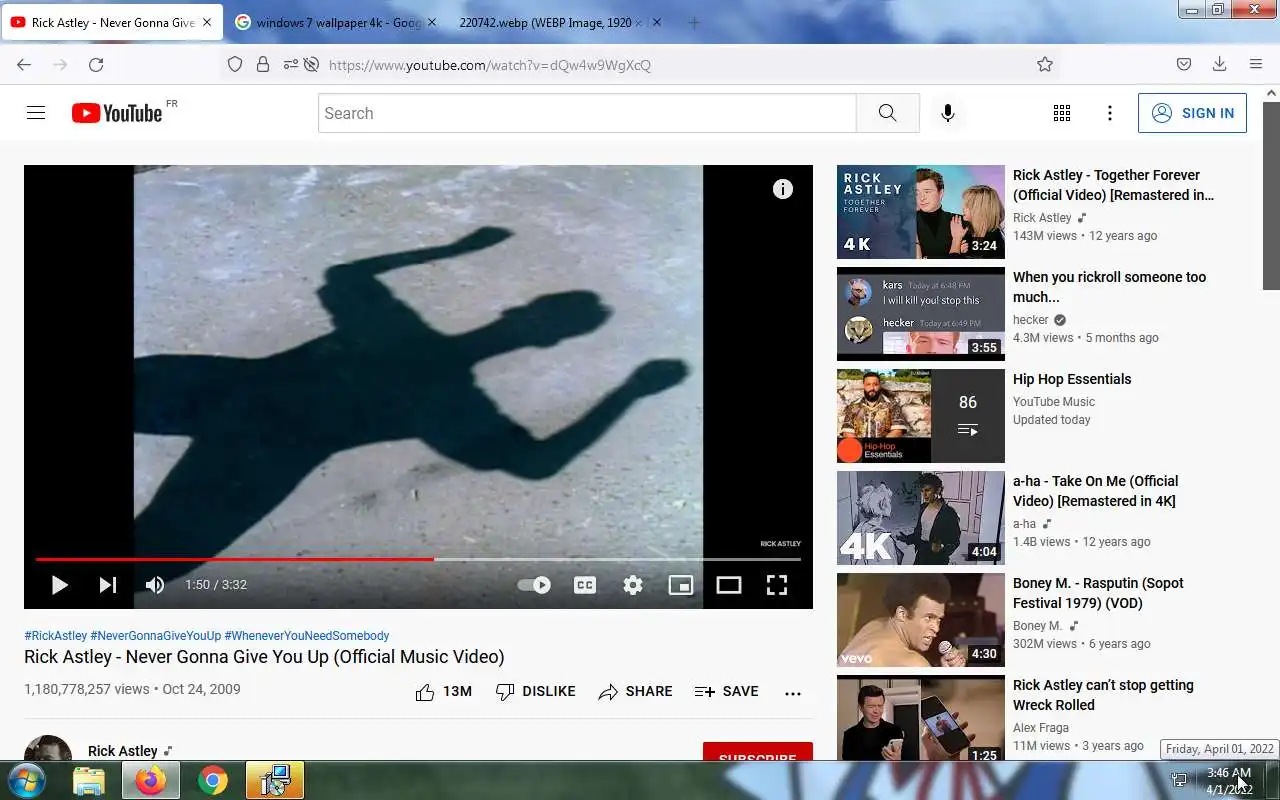This screenshot has width=1280, height=800.
Task: Reload the current page
Action: click(96, 64)
